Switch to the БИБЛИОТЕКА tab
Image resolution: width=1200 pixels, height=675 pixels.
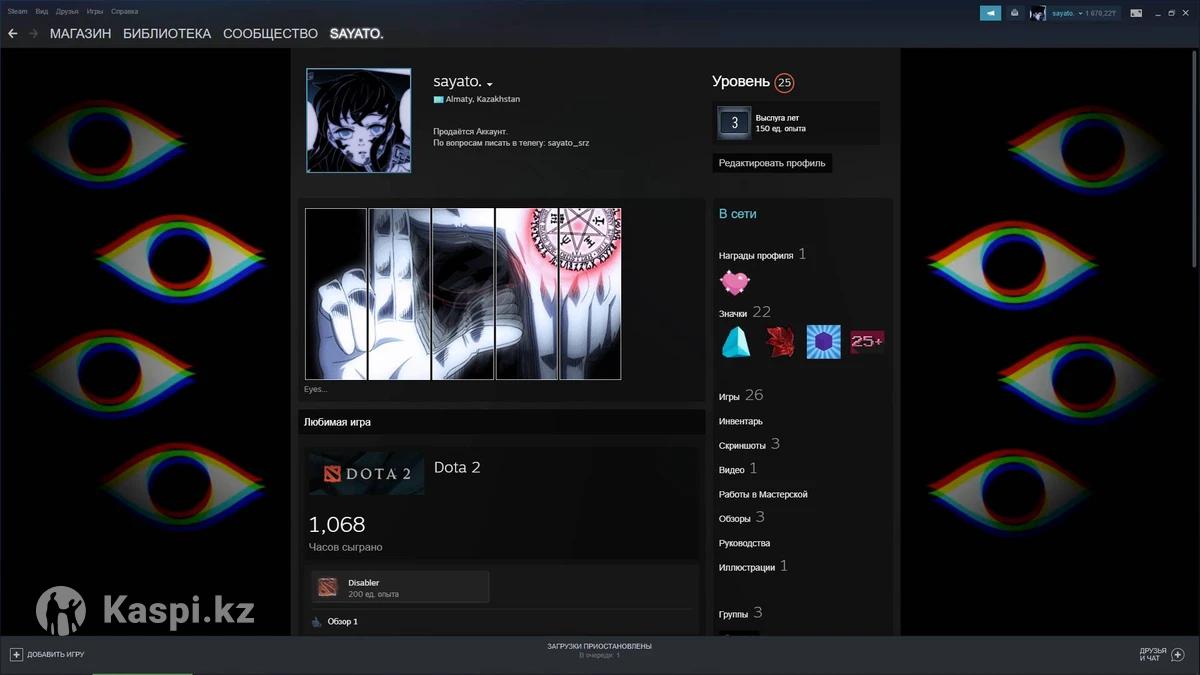167,34
